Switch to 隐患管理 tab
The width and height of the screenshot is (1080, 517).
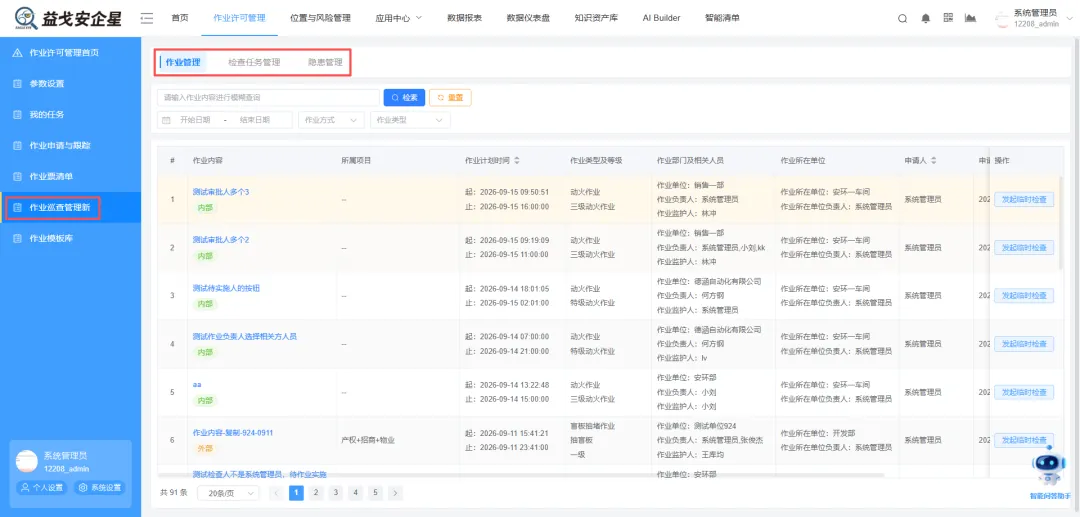pos(325,62)
